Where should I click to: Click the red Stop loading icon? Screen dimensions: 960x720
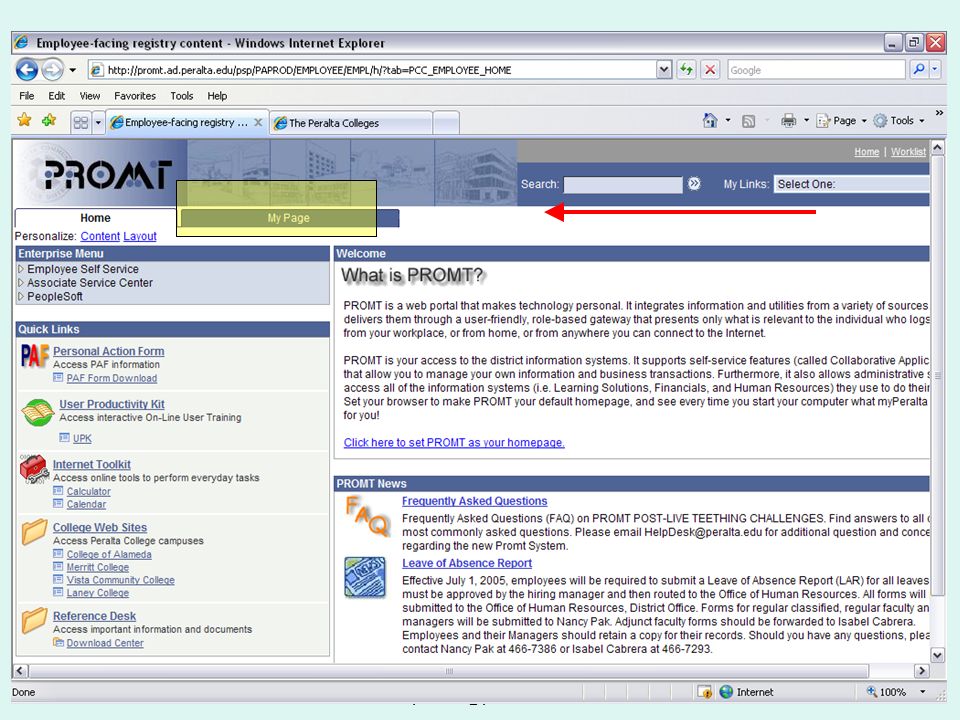[x=710, y=70]
